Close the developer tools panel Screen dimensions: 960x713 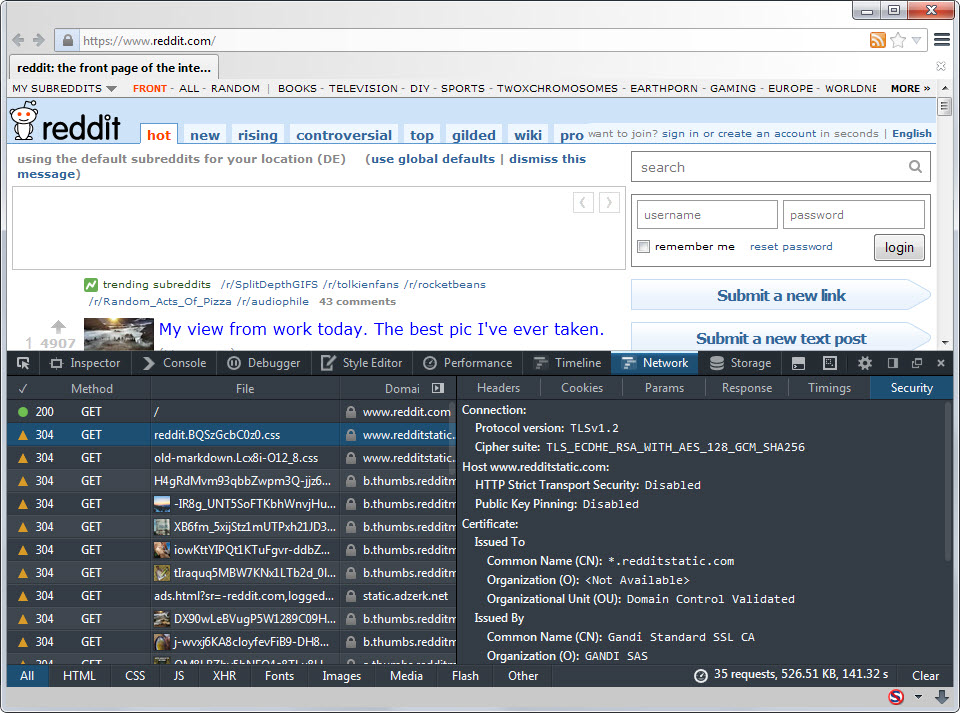tap(941, 363)
